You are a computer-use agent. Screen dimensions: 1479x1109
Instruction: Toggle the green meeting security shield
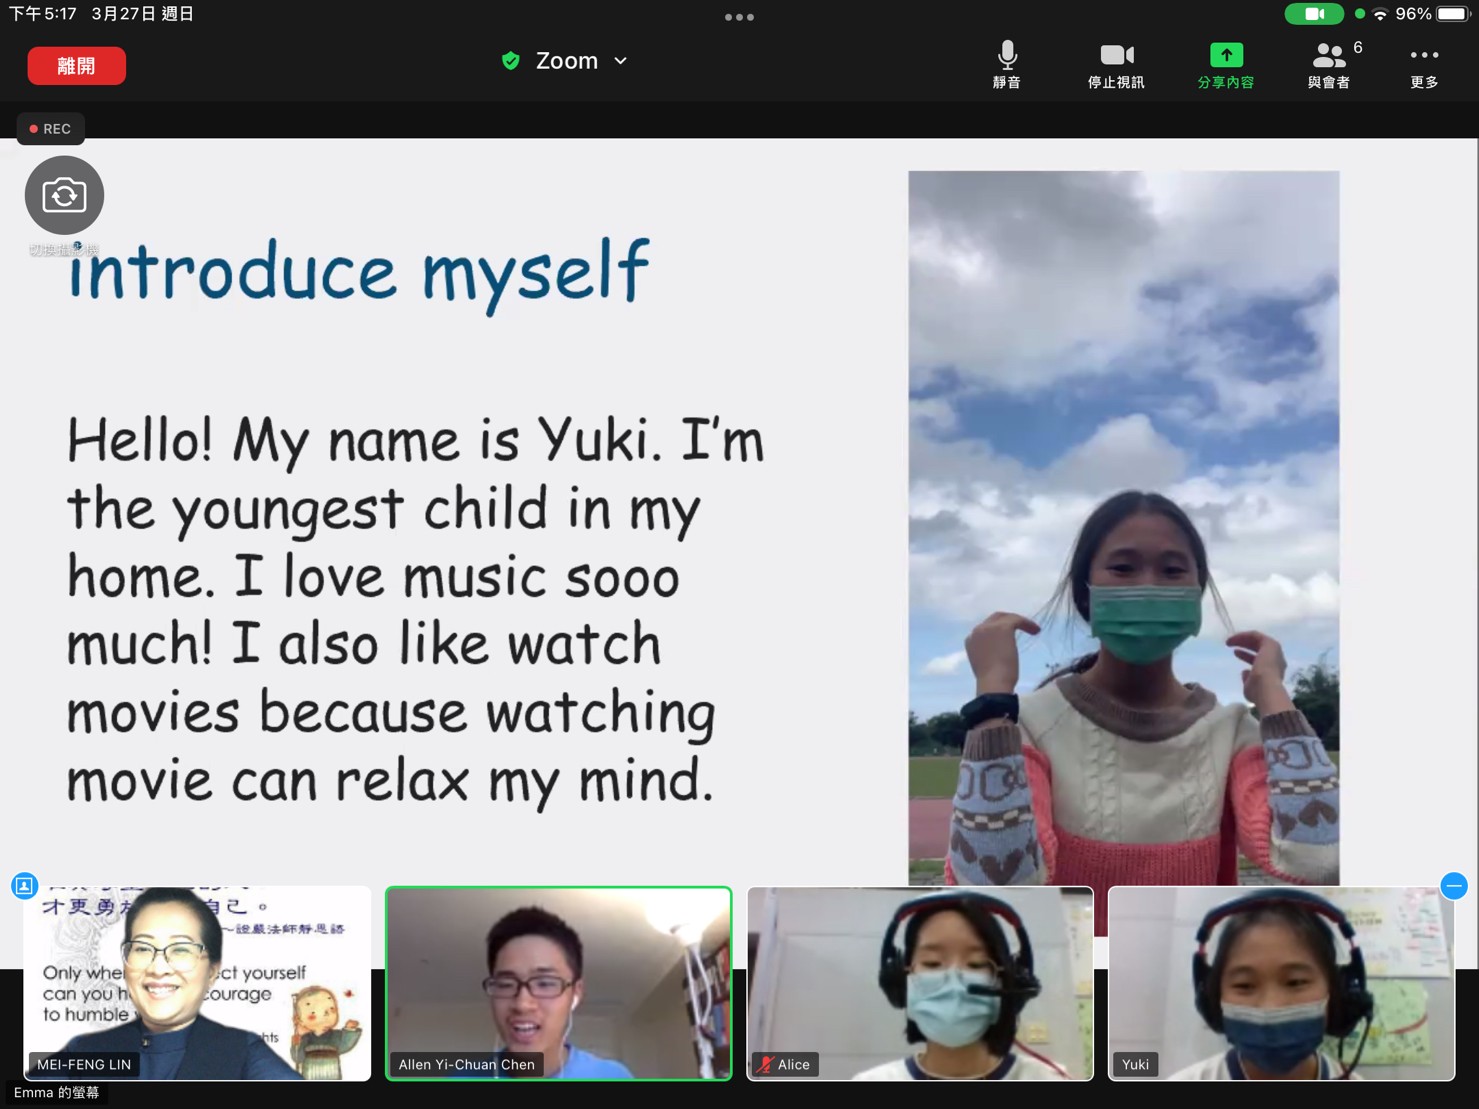click(511, 60)
